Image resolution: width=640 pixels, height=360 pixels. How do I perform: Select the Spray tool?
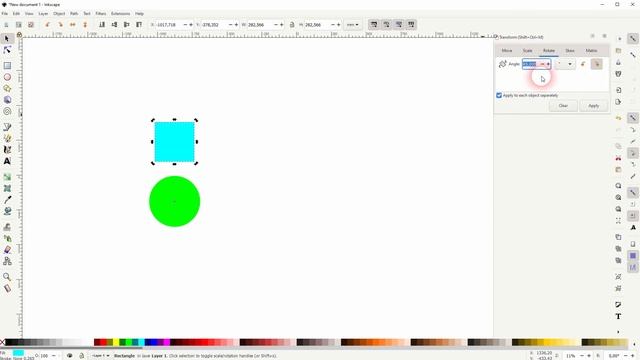7,238
